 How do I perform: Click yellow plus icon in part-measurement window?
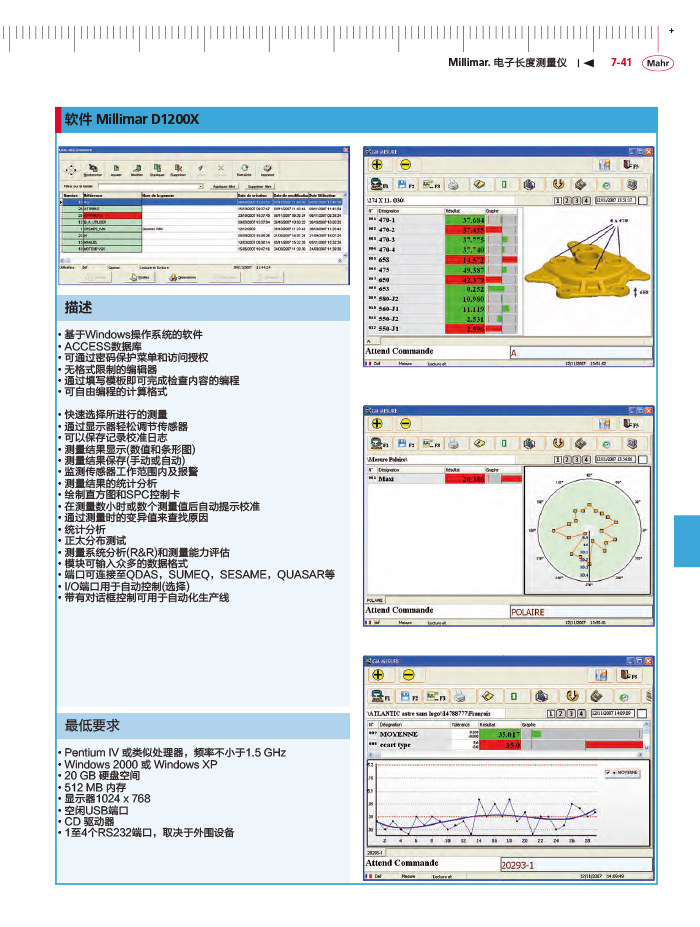[x=377, y=164]
